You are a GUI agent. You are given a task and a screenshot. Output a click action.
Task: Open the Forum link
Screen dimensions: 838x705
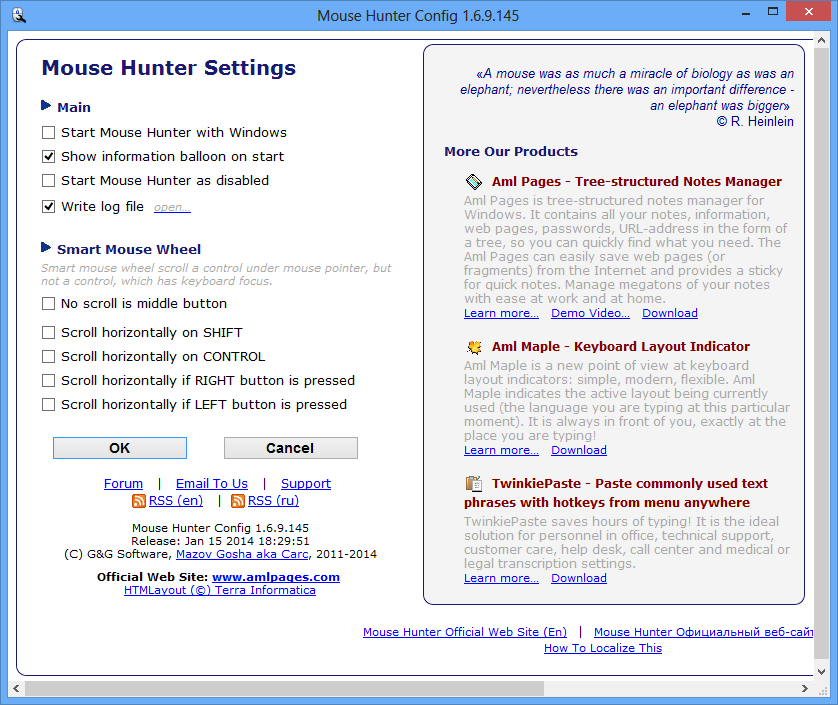pyautogui.click(x=123, y=484)
